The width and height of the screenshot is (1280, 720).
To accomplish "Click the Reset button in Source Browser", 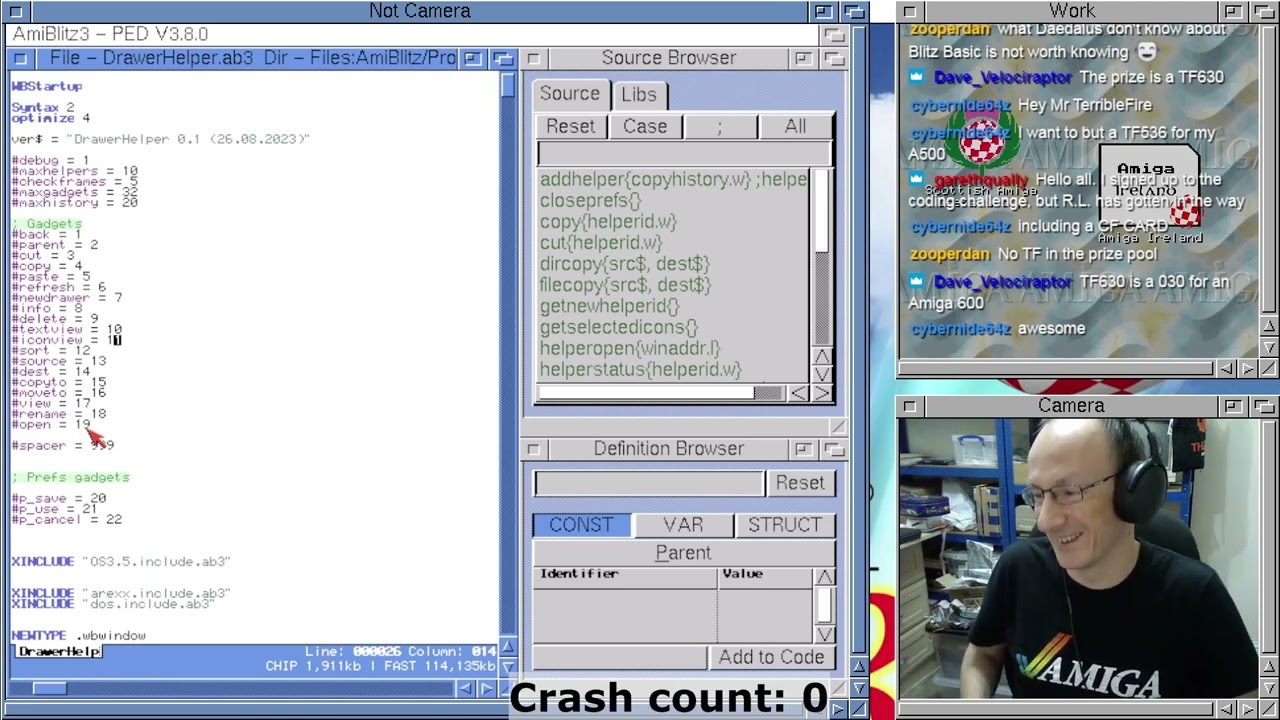I will tap(570, 126).
